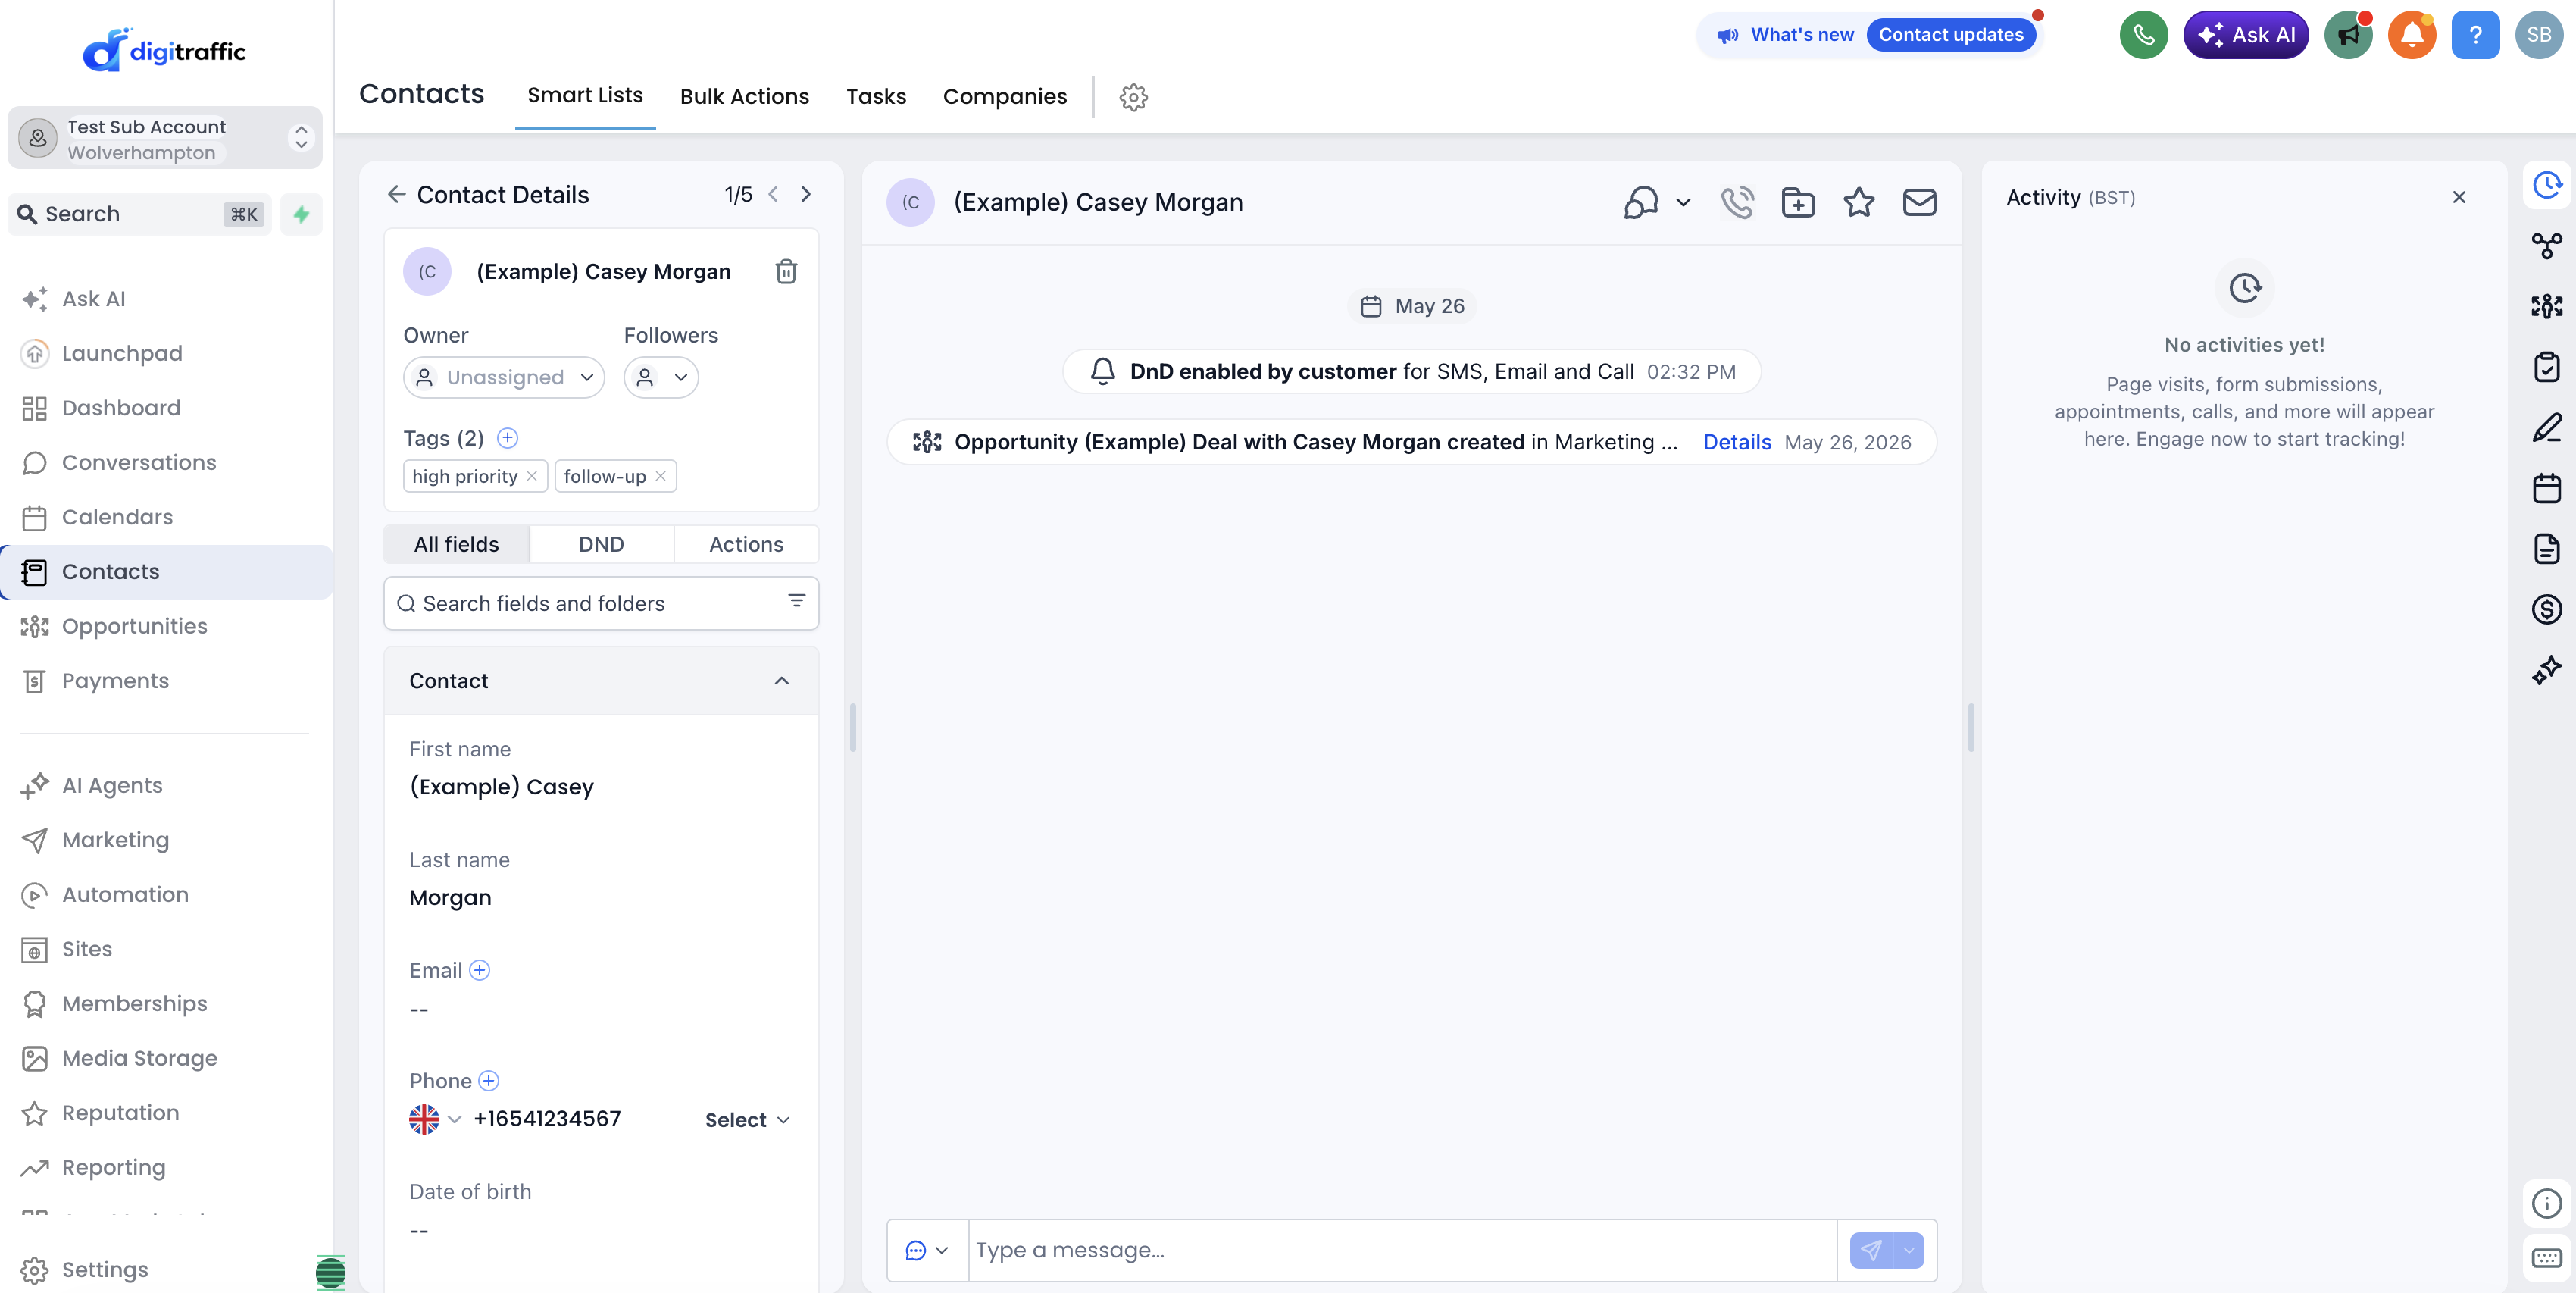Click the envelope icon in conversation header
Viewport: 2576px width, 1293px height.
(x=1919, y=202)
